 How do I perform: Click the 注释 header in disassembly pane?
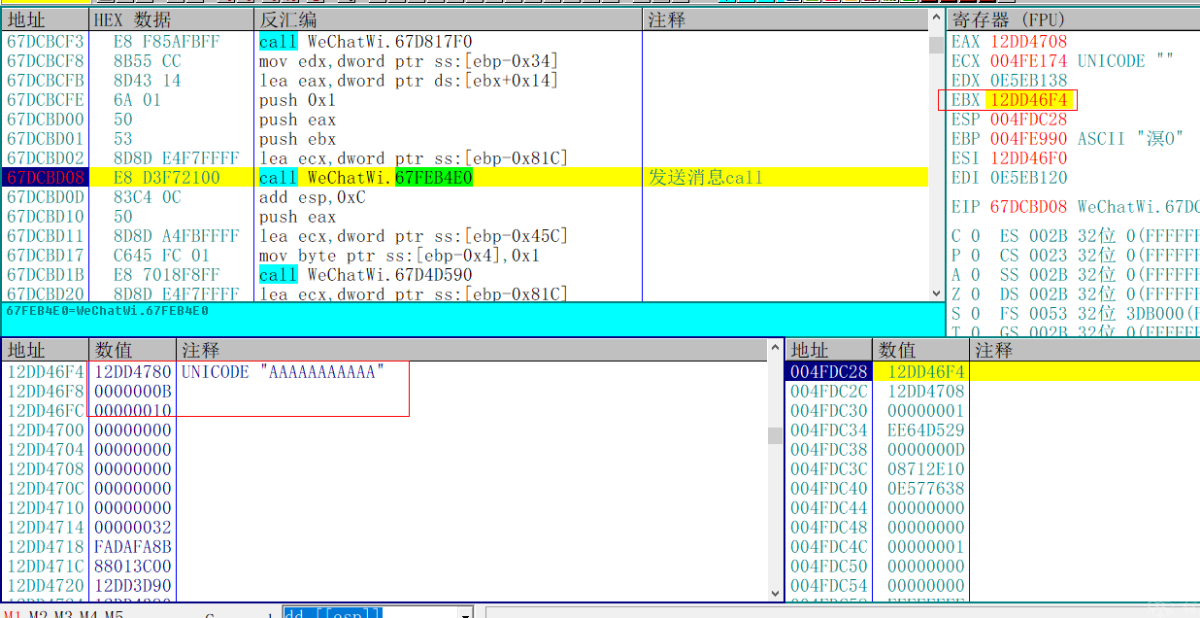(x=785, y=20)
